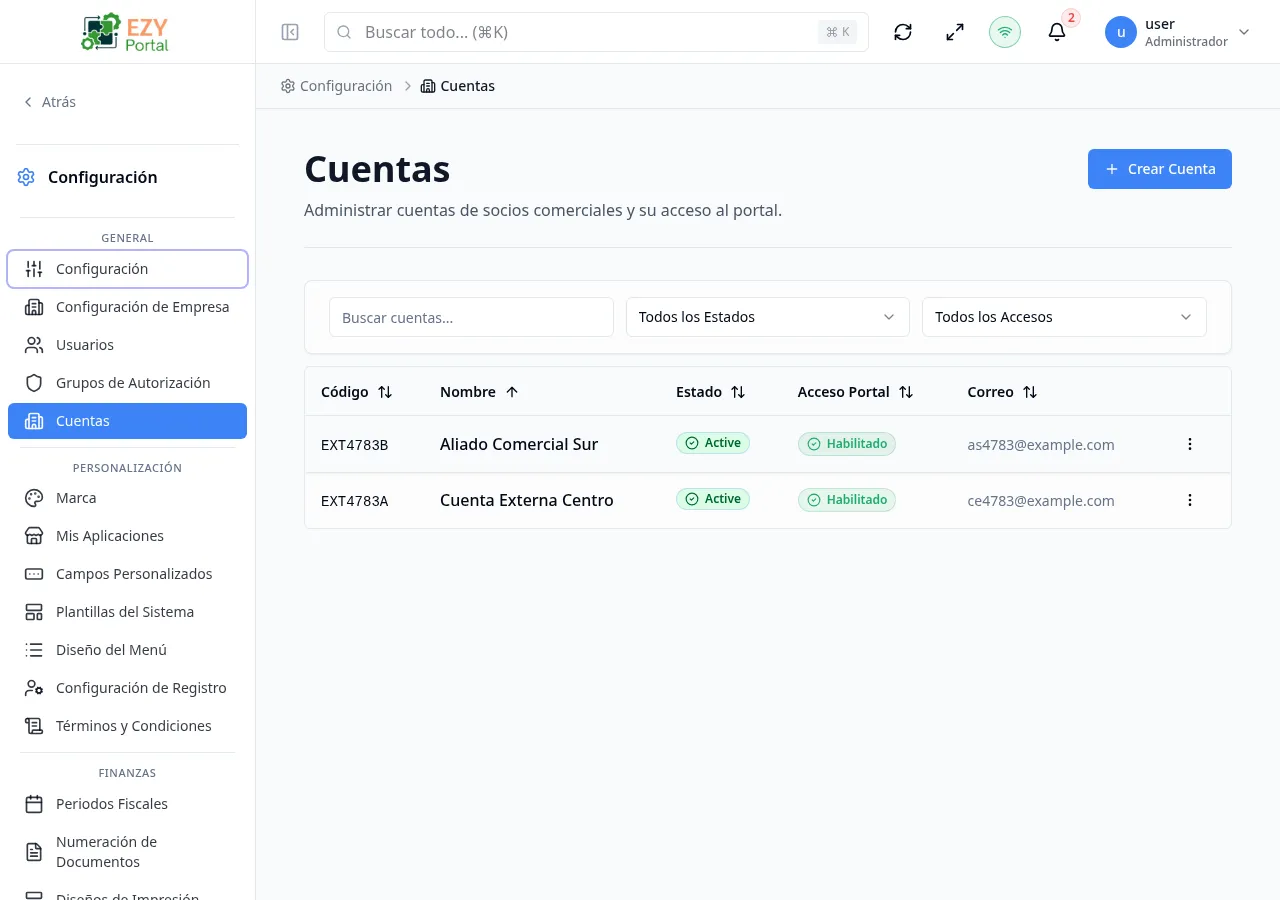Click the user avatar circle

tap(1121, 32)
